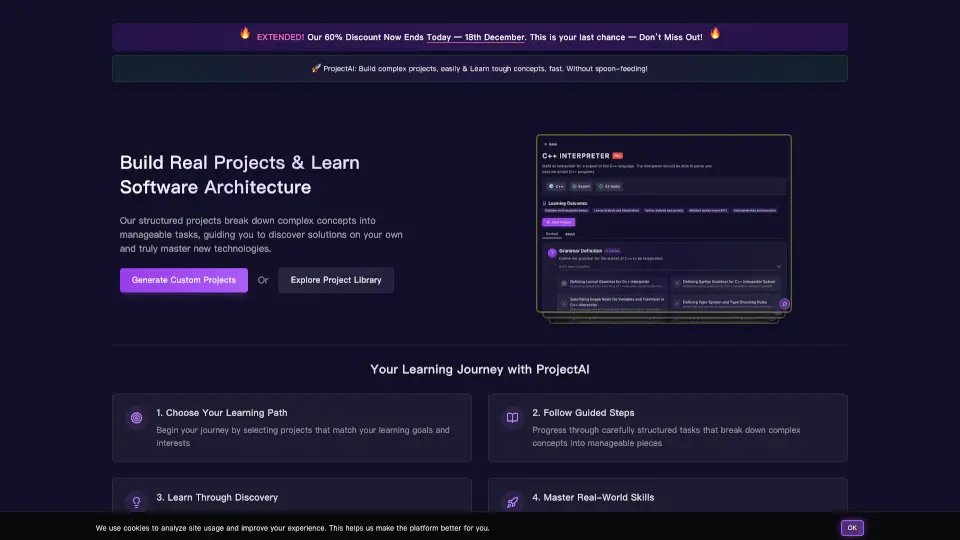Click the rocket emoji in ProjectAI banner
The height and width of the screenshot is (540, 960).
point(316,68)
